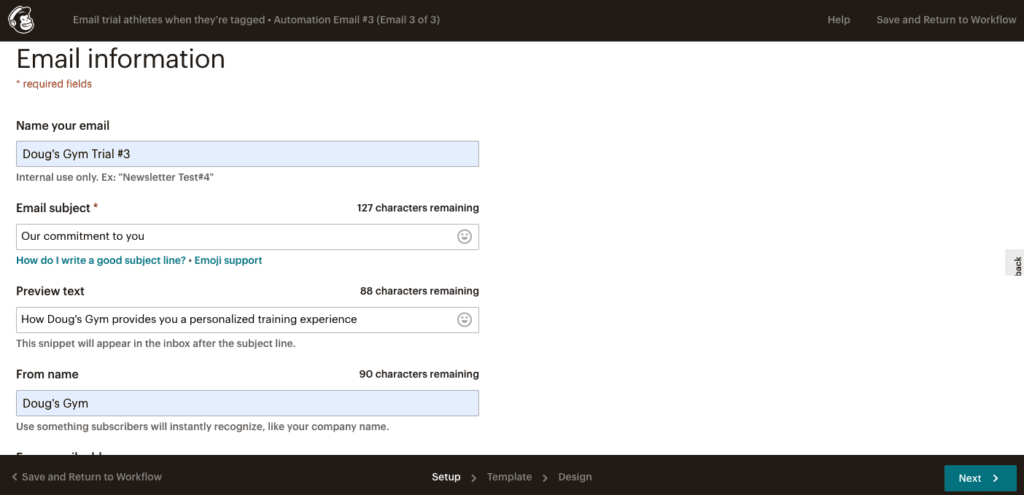Go to the Template step
Viewport: 1024px width, 495px height.
tap(509, 477)
